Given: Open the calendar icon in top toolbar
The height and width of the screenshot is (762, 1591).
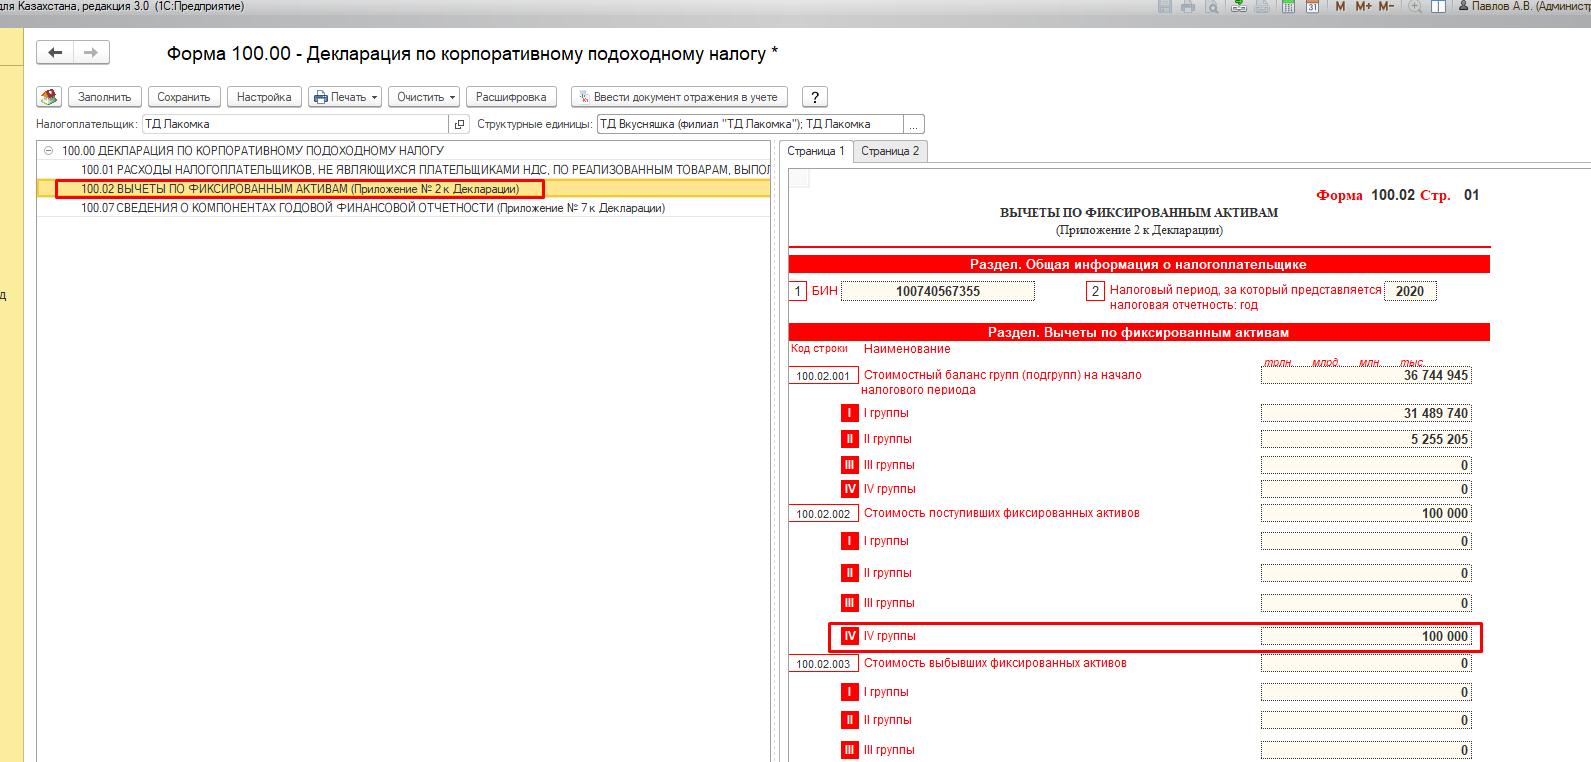Looking at the screenshot, I should (x=1312, y=6).
